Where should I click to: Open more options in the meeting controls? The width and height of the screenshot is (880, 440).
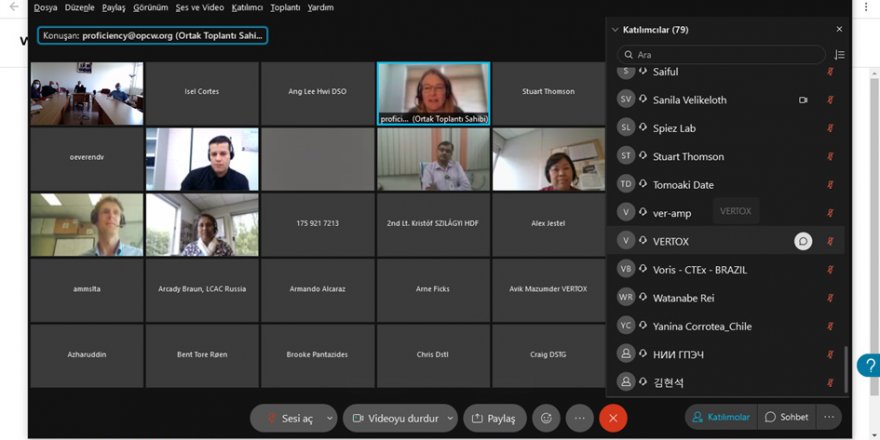(580, 417)
